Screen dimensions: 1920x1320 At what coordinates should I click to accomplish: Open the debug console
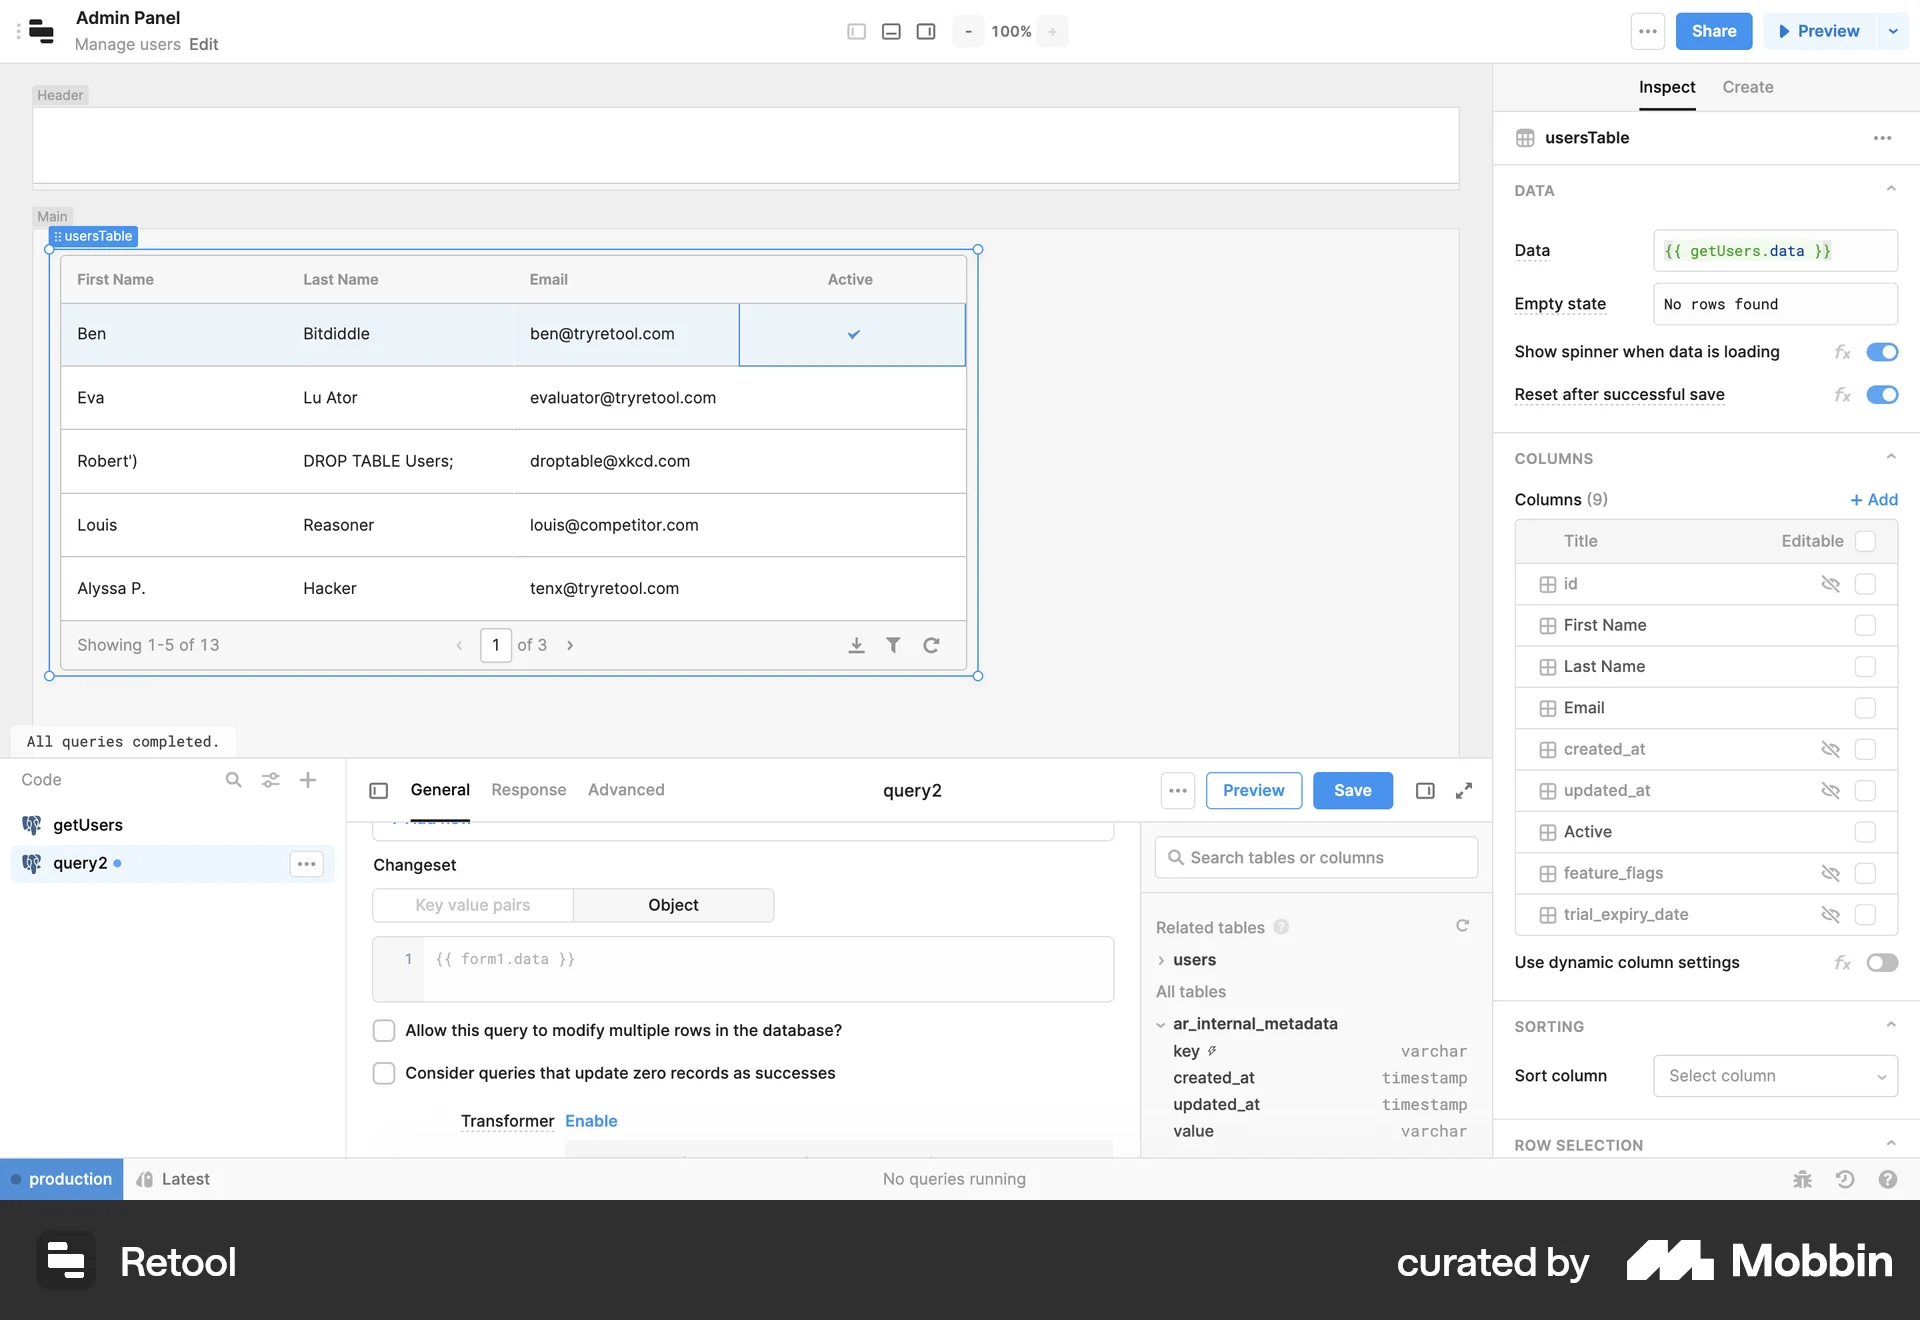click(1802, 1179)
